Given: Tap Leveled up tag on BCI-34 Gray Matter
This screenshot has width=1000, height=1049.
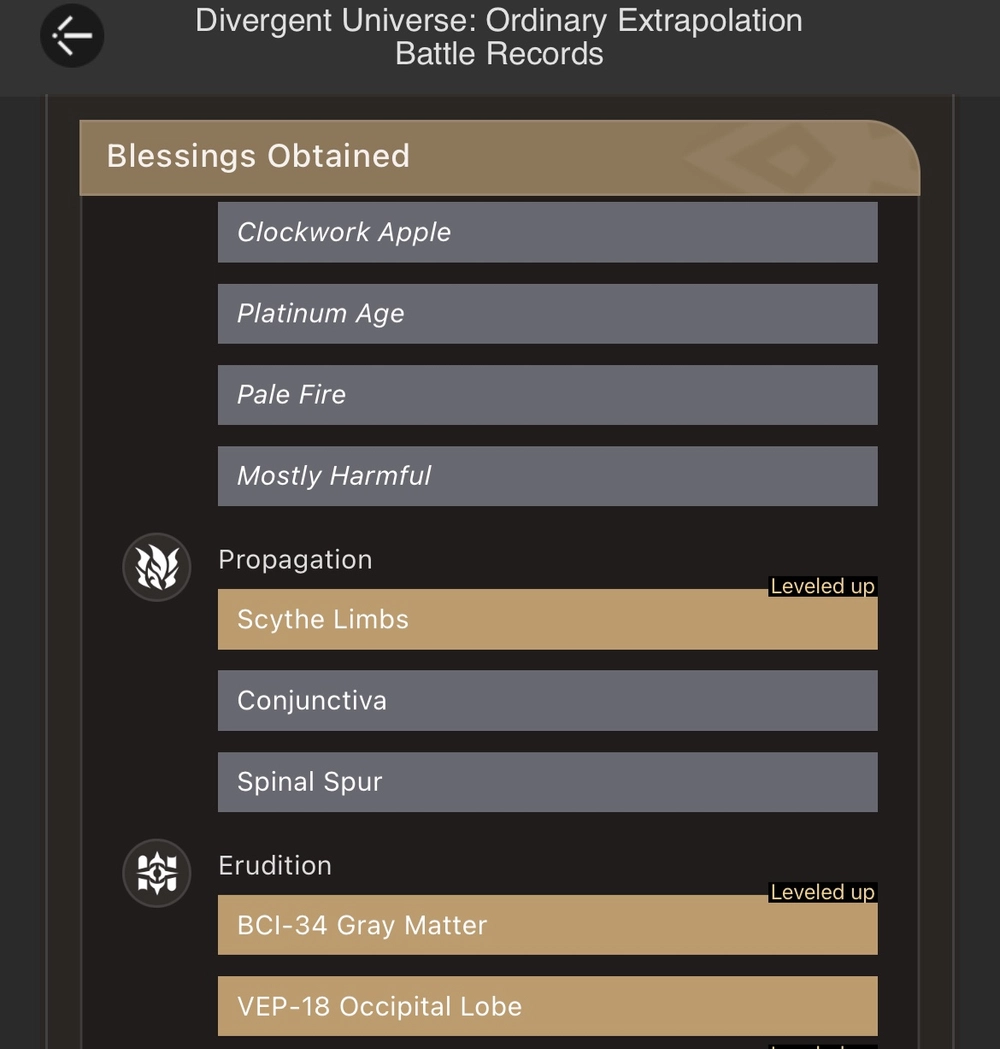Looking at the screenshot, I should pyautogui.click(x=822, y=893).
